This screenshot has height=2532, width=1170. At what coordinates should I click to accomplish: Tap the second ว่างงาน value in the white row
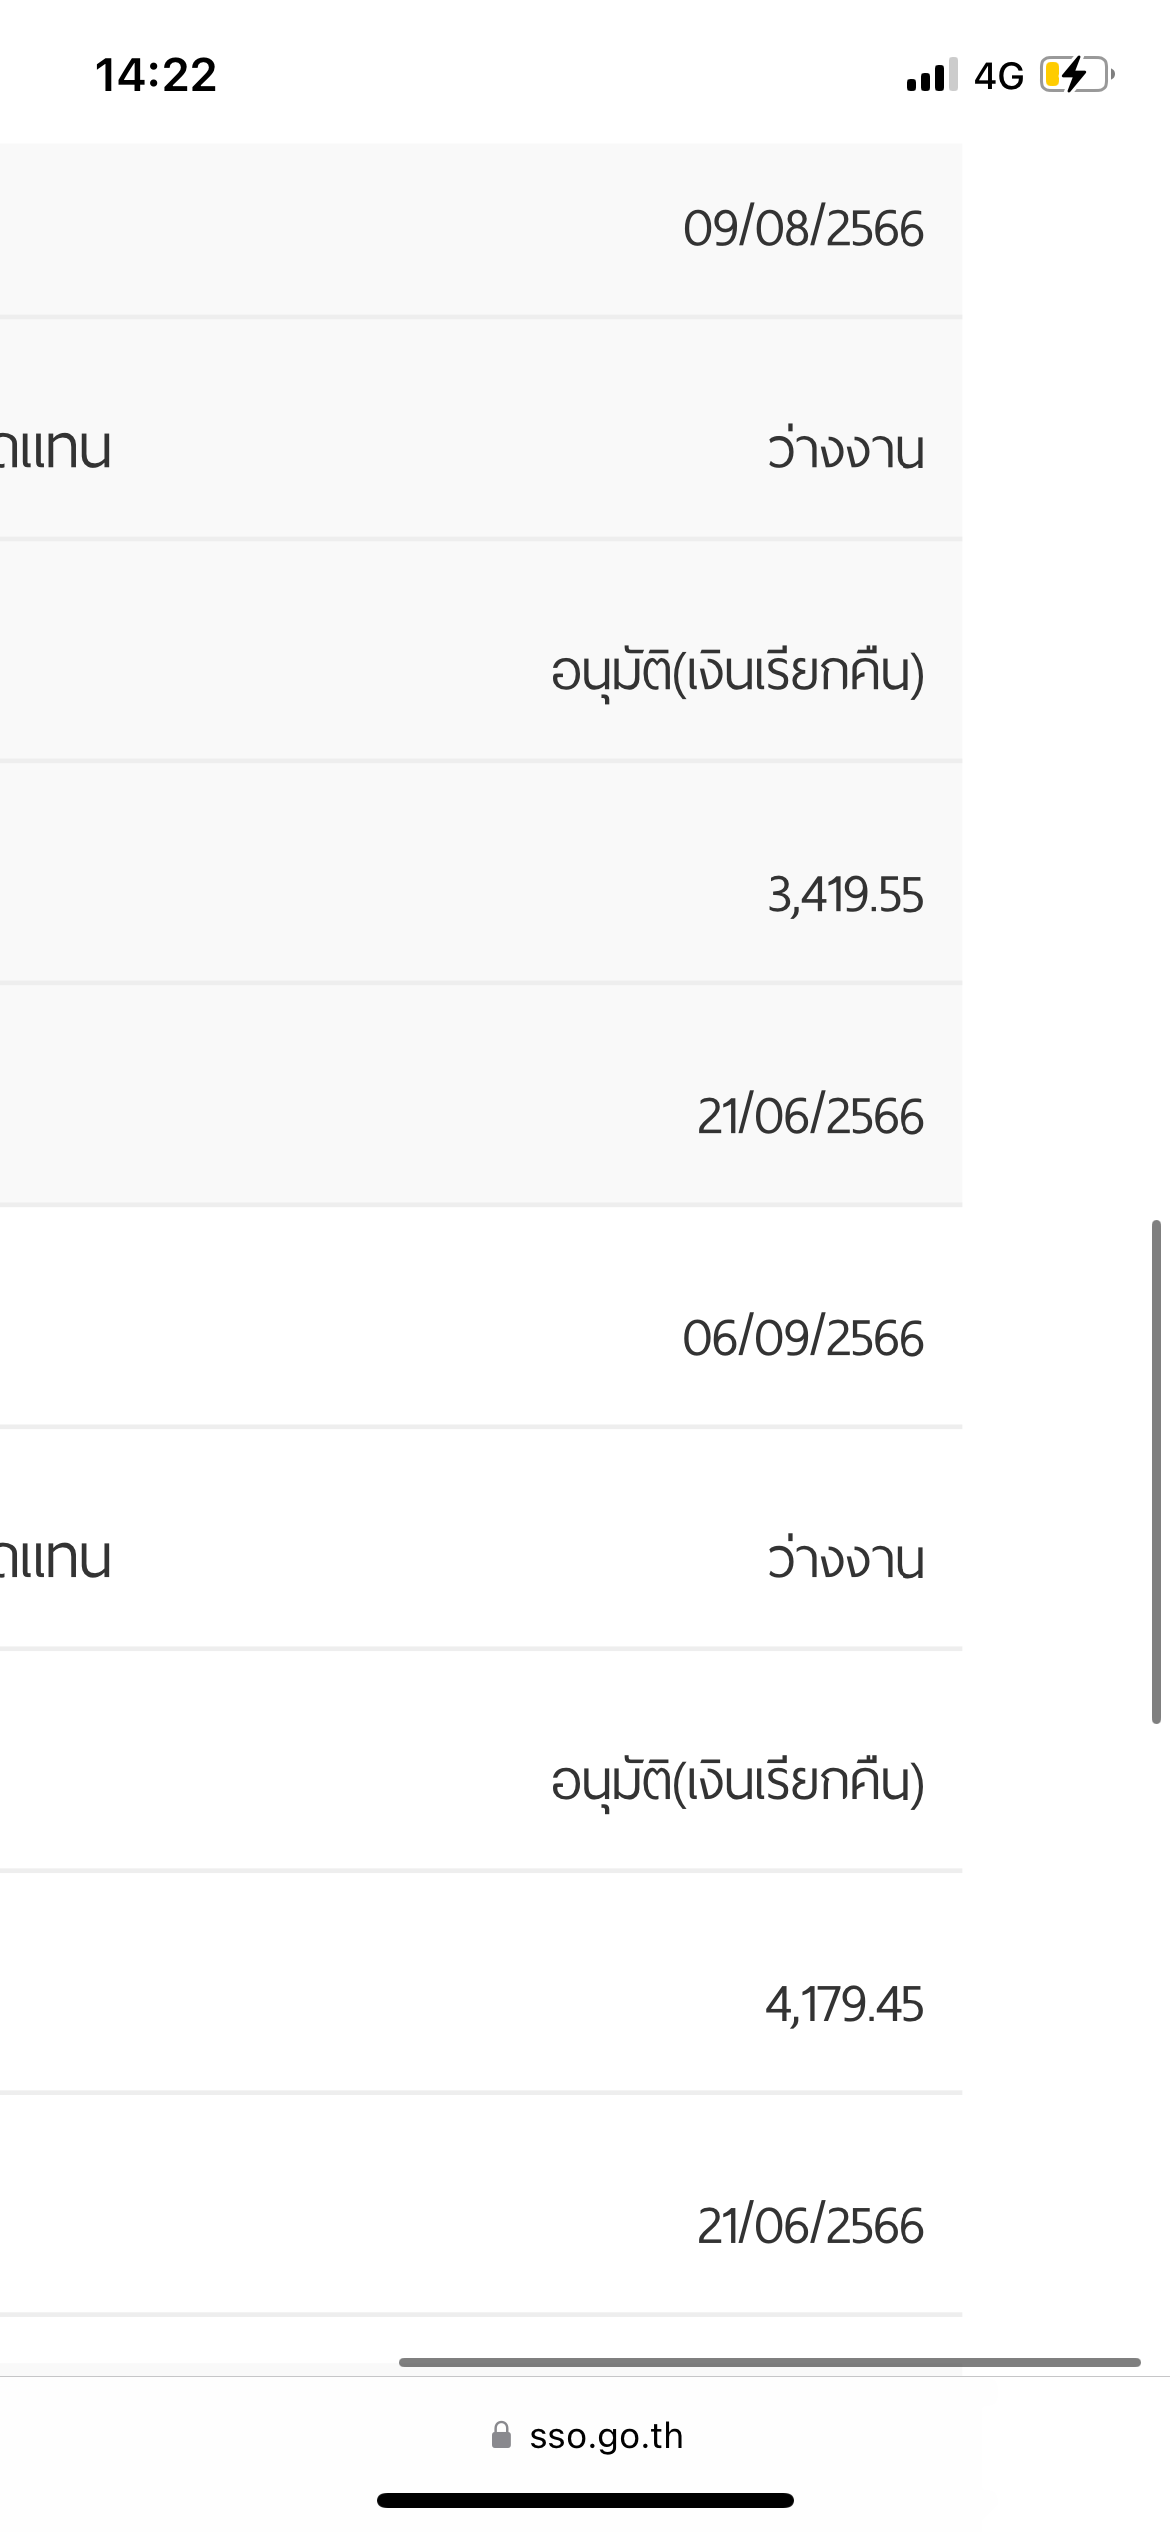tap(846, 1559)
